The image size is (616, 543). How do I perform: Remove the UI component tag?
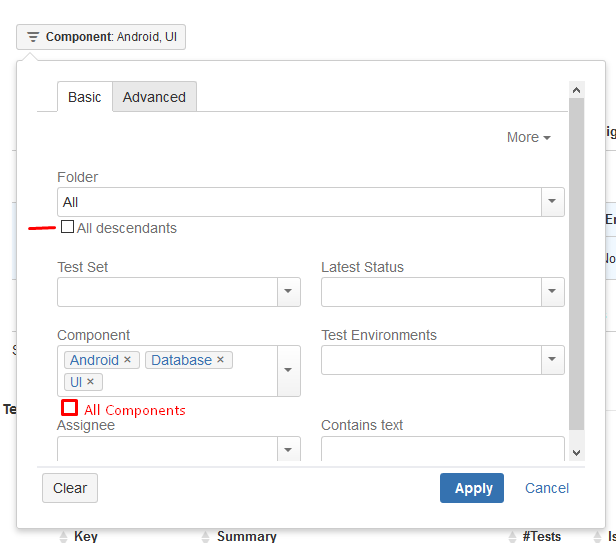90,382
